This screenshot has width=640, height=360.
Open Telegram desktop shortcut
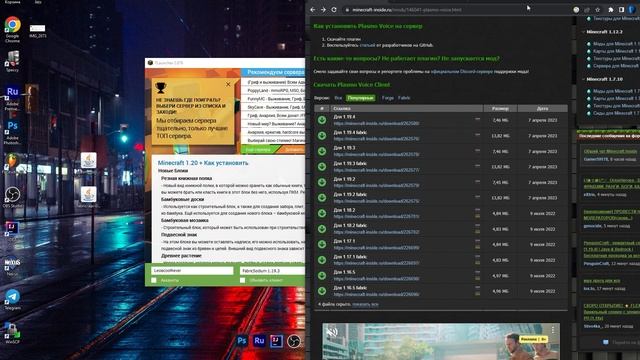(13, 299)
